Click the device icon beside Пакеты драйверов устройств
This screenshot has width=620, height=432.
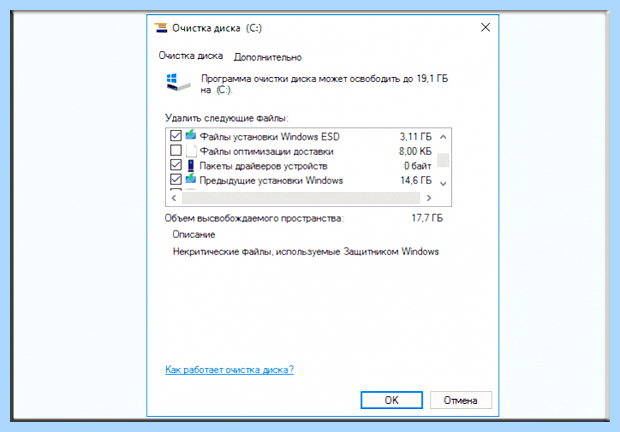coord(191,166)
